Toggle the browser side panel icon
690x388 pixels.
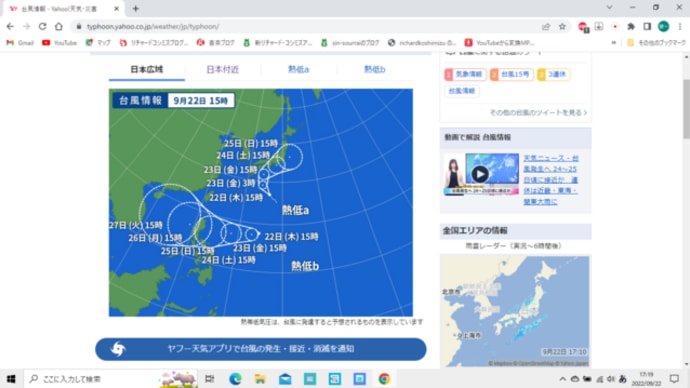coord(647,26)
